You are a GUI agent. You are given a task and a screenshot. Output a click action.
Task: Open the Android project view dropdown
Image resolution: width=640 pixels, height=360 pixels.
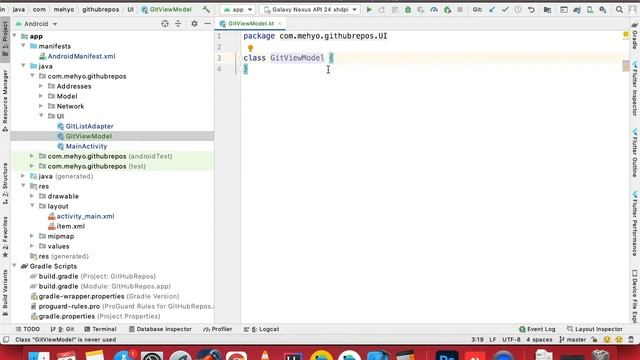tap(36, 24)
